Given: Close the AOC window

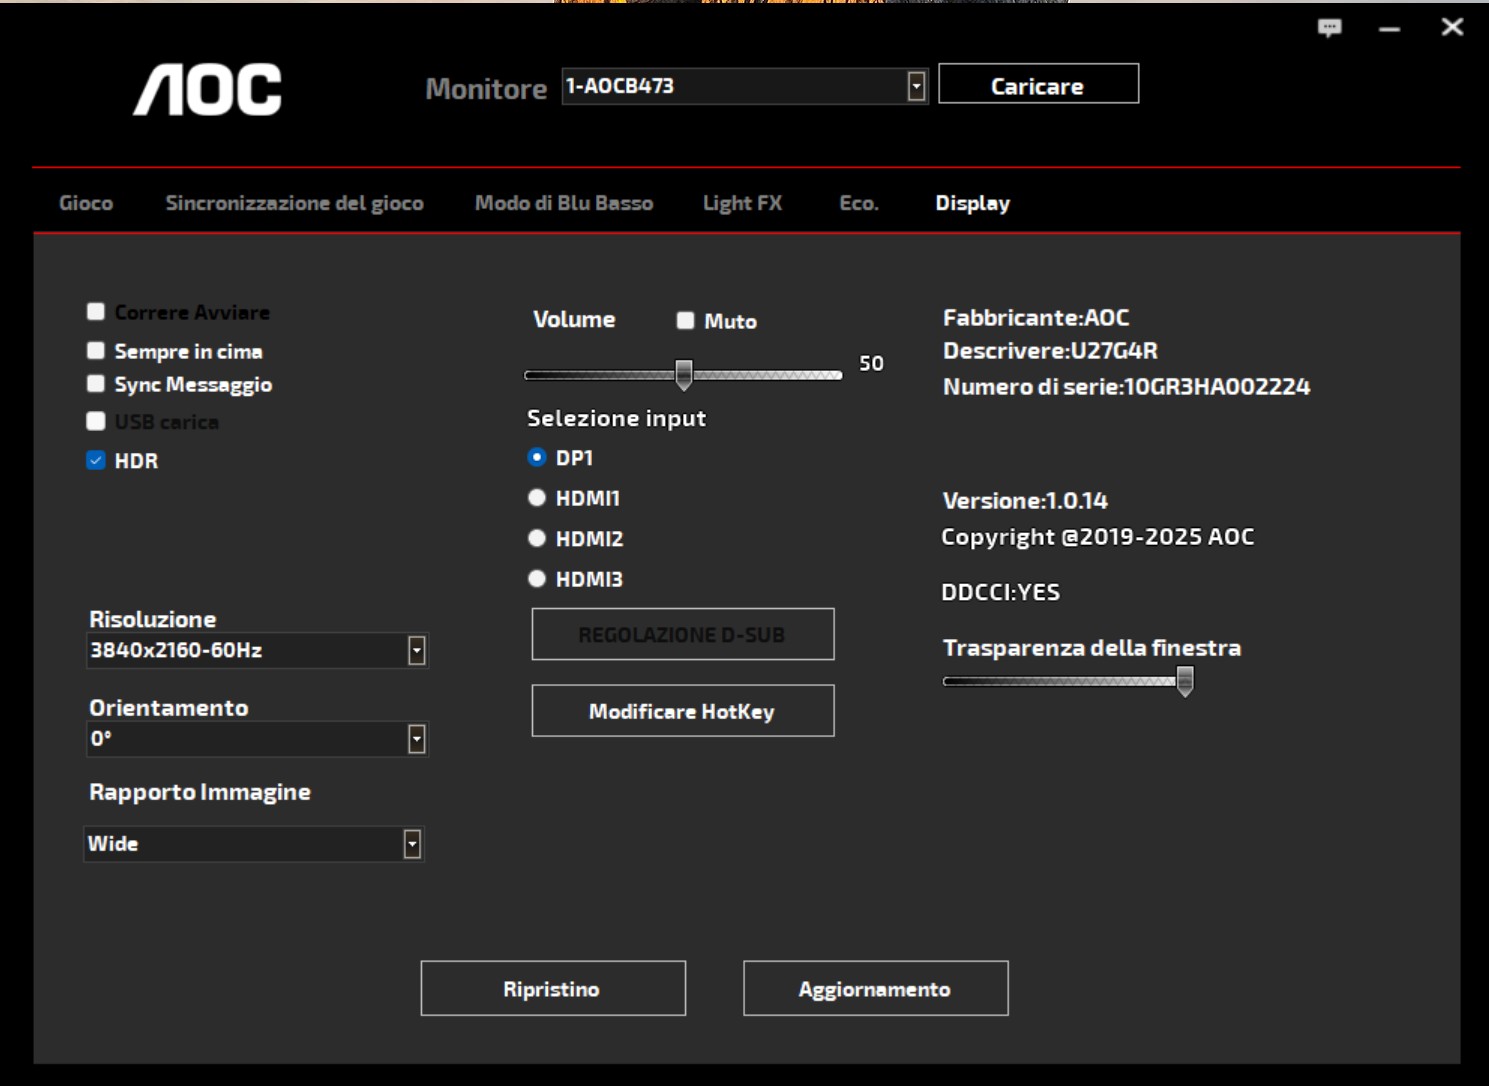Looking at the screenshot, I should [x=1452, y=27].
